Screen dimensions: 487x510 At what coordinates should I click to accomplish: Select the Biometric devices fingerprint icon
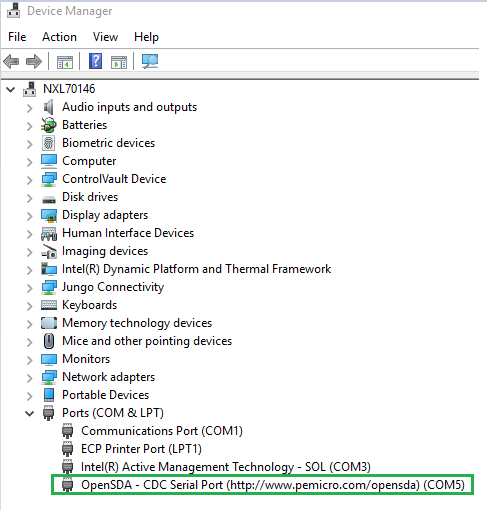(48, 143)
